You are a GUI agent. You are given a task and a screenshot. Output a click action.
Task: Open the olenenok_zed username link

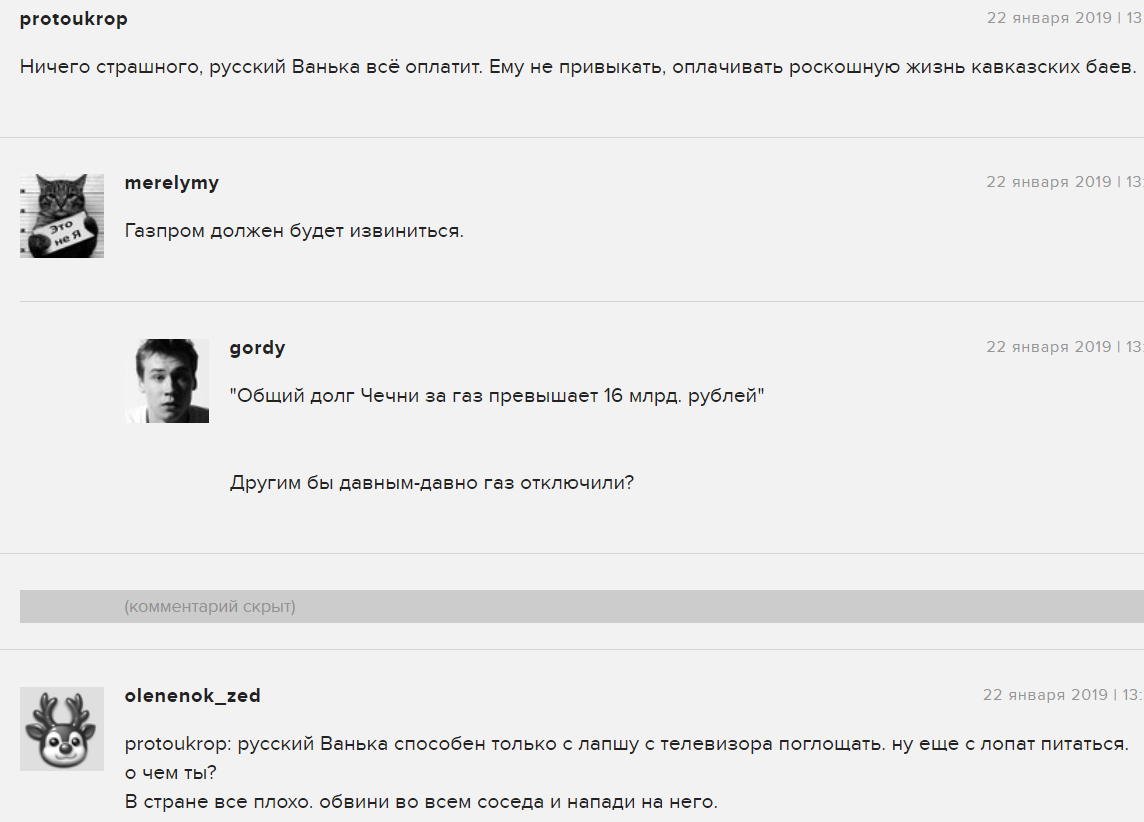pos(193,696)
